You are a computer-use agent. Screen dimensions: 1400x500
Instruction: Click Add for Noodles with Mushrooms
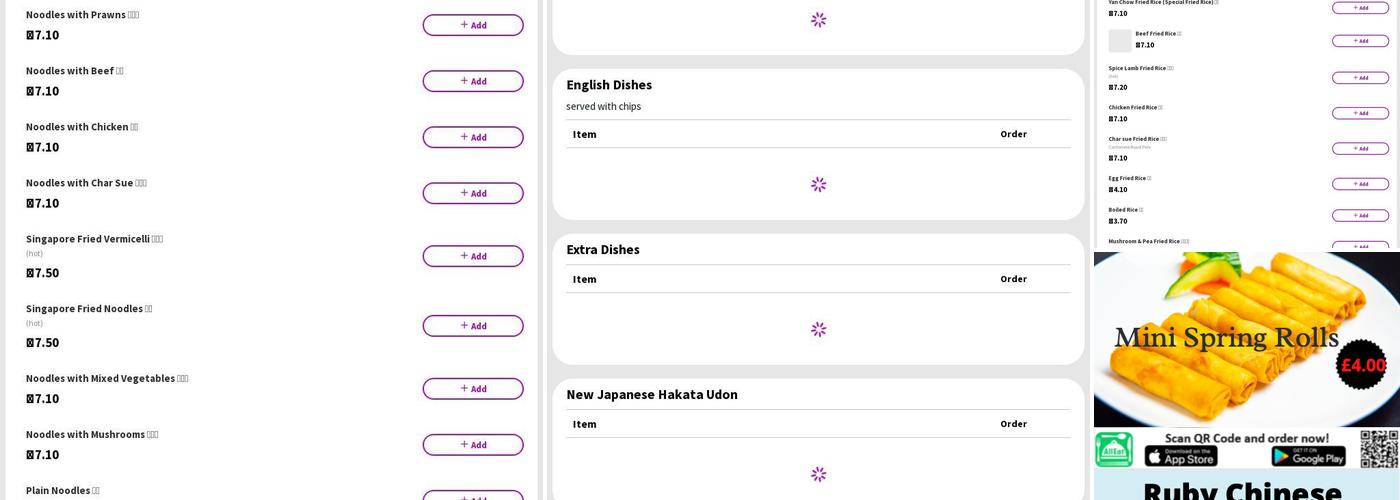coord(472,445)
